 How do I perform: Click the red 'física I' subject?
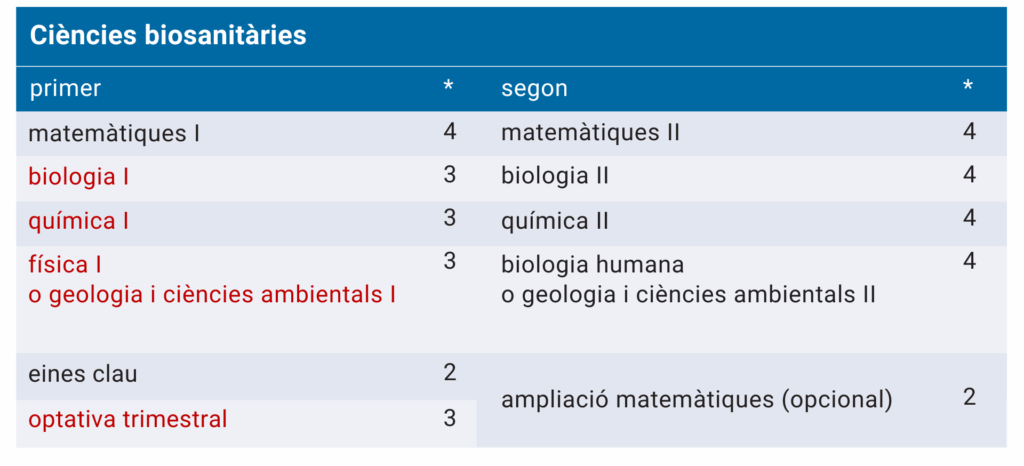(66, 265)
